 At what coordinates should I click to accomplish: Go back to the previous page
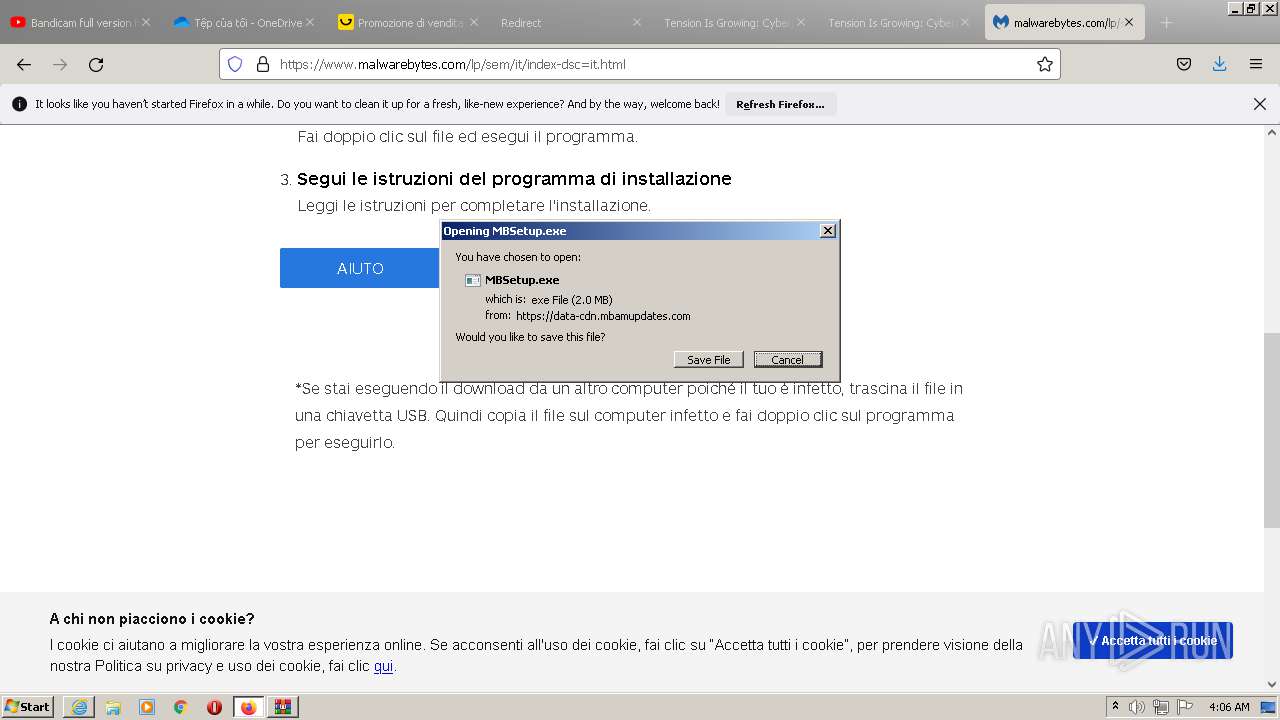pyautogui.click(x=24, y=64)
